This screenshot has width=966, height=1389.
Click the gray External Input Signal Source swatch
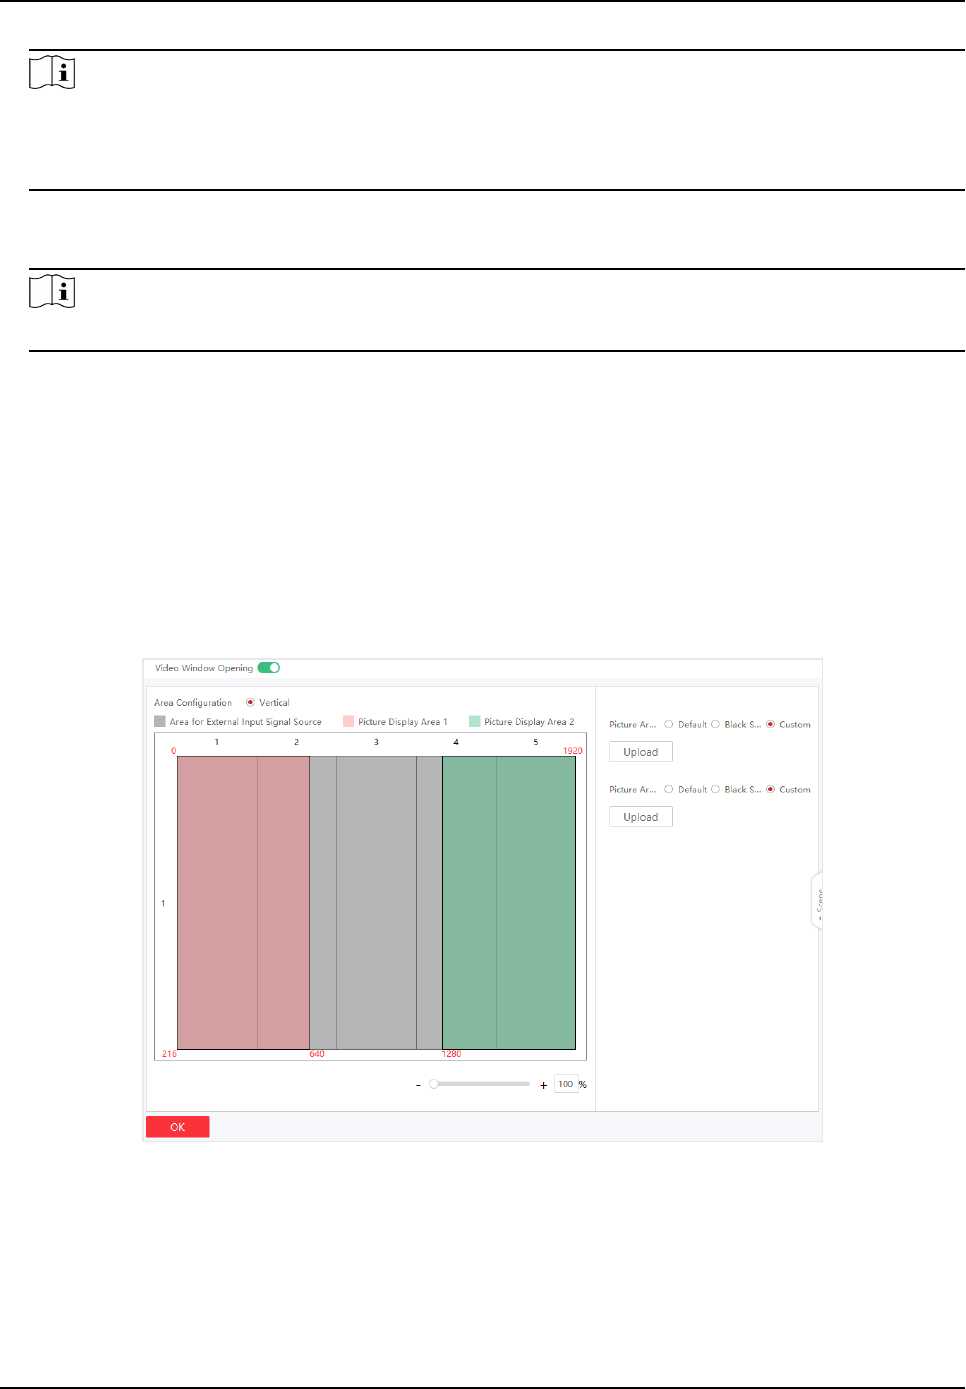pos(160,721)
